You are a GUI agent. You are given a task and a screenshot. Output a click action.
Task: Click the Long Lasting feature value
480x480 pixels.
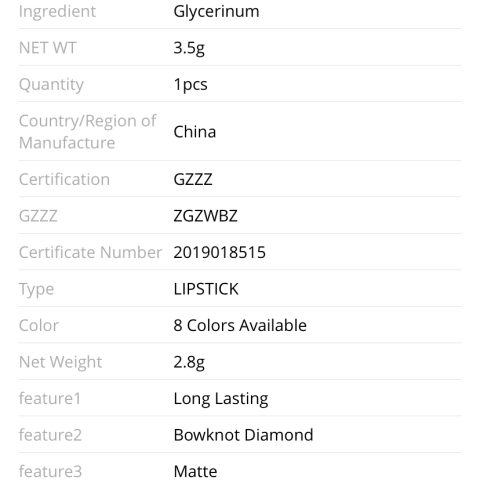click(x=221, y=399)
